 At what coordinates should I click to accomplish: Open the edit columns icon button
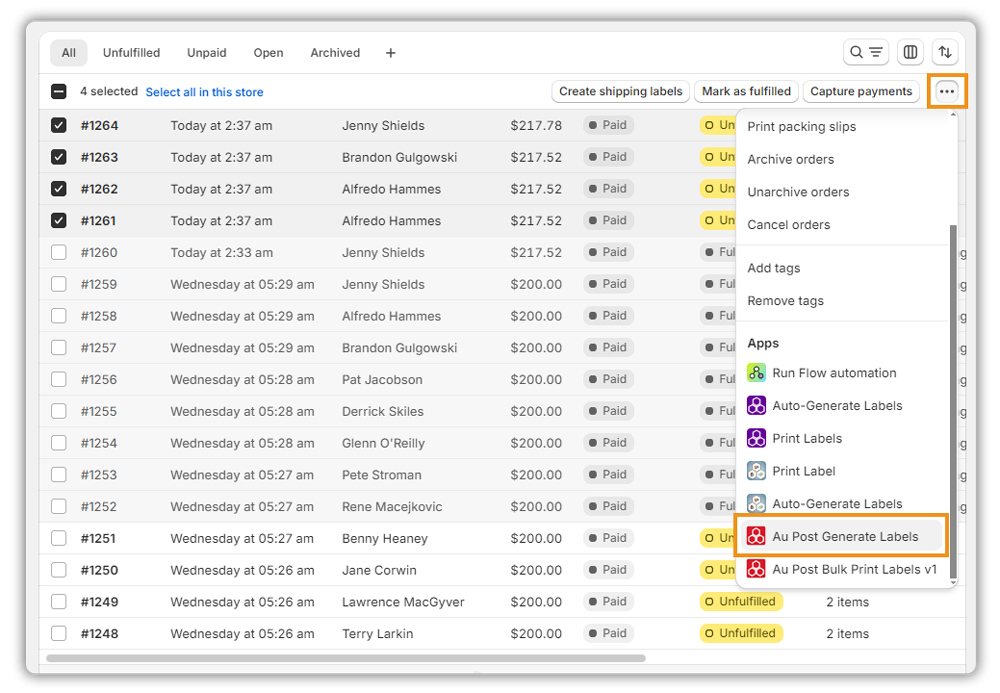[x=910, y=52]
